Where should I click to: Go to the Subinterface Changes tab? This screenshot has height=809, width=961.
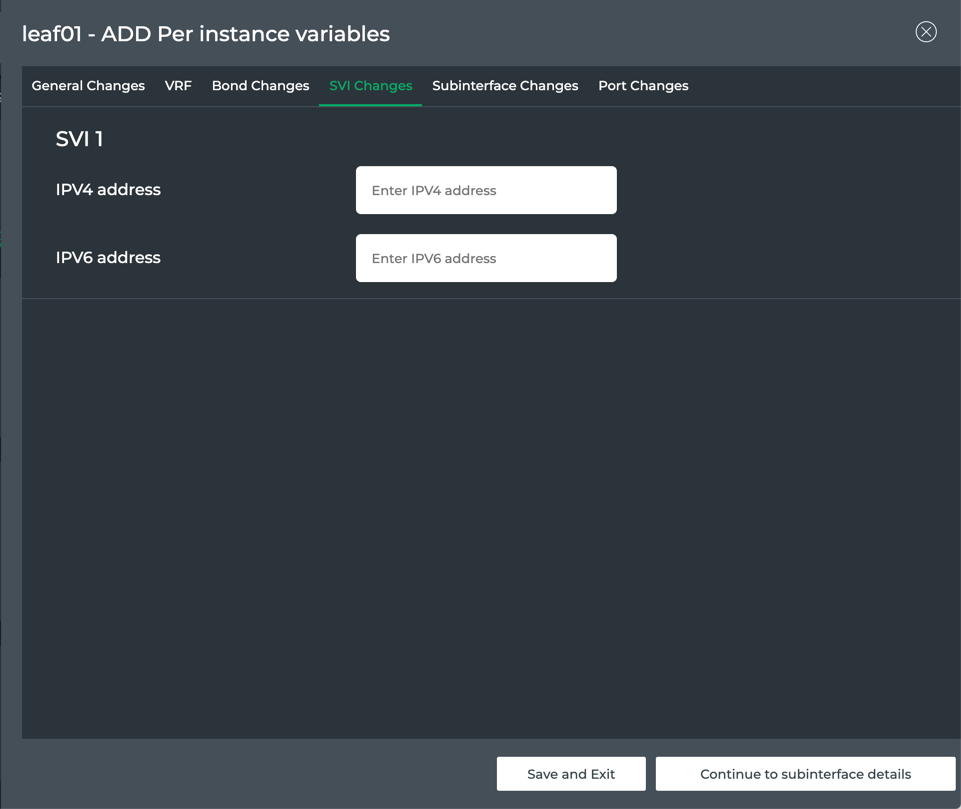pyautogui.click(x=505, y=86)
